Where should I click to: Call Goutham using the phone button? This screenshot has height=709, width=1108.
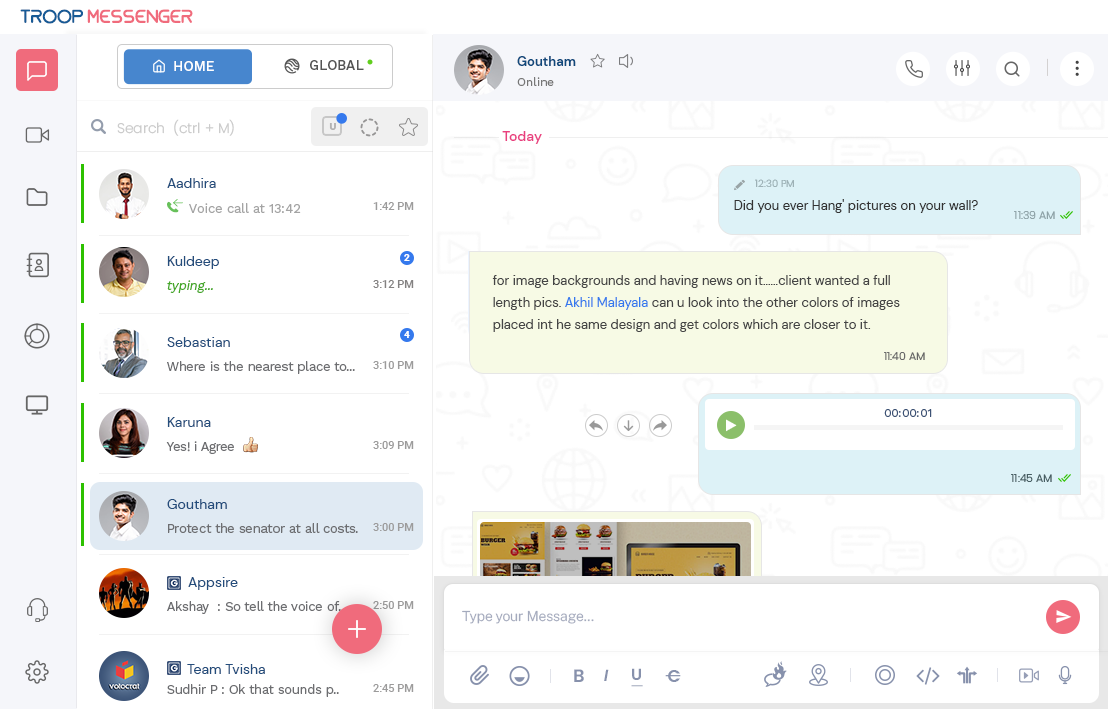point(913,68)
